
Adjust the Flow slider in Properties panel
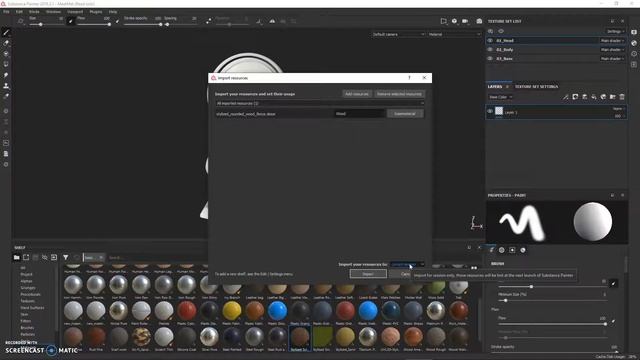(552, 324)
